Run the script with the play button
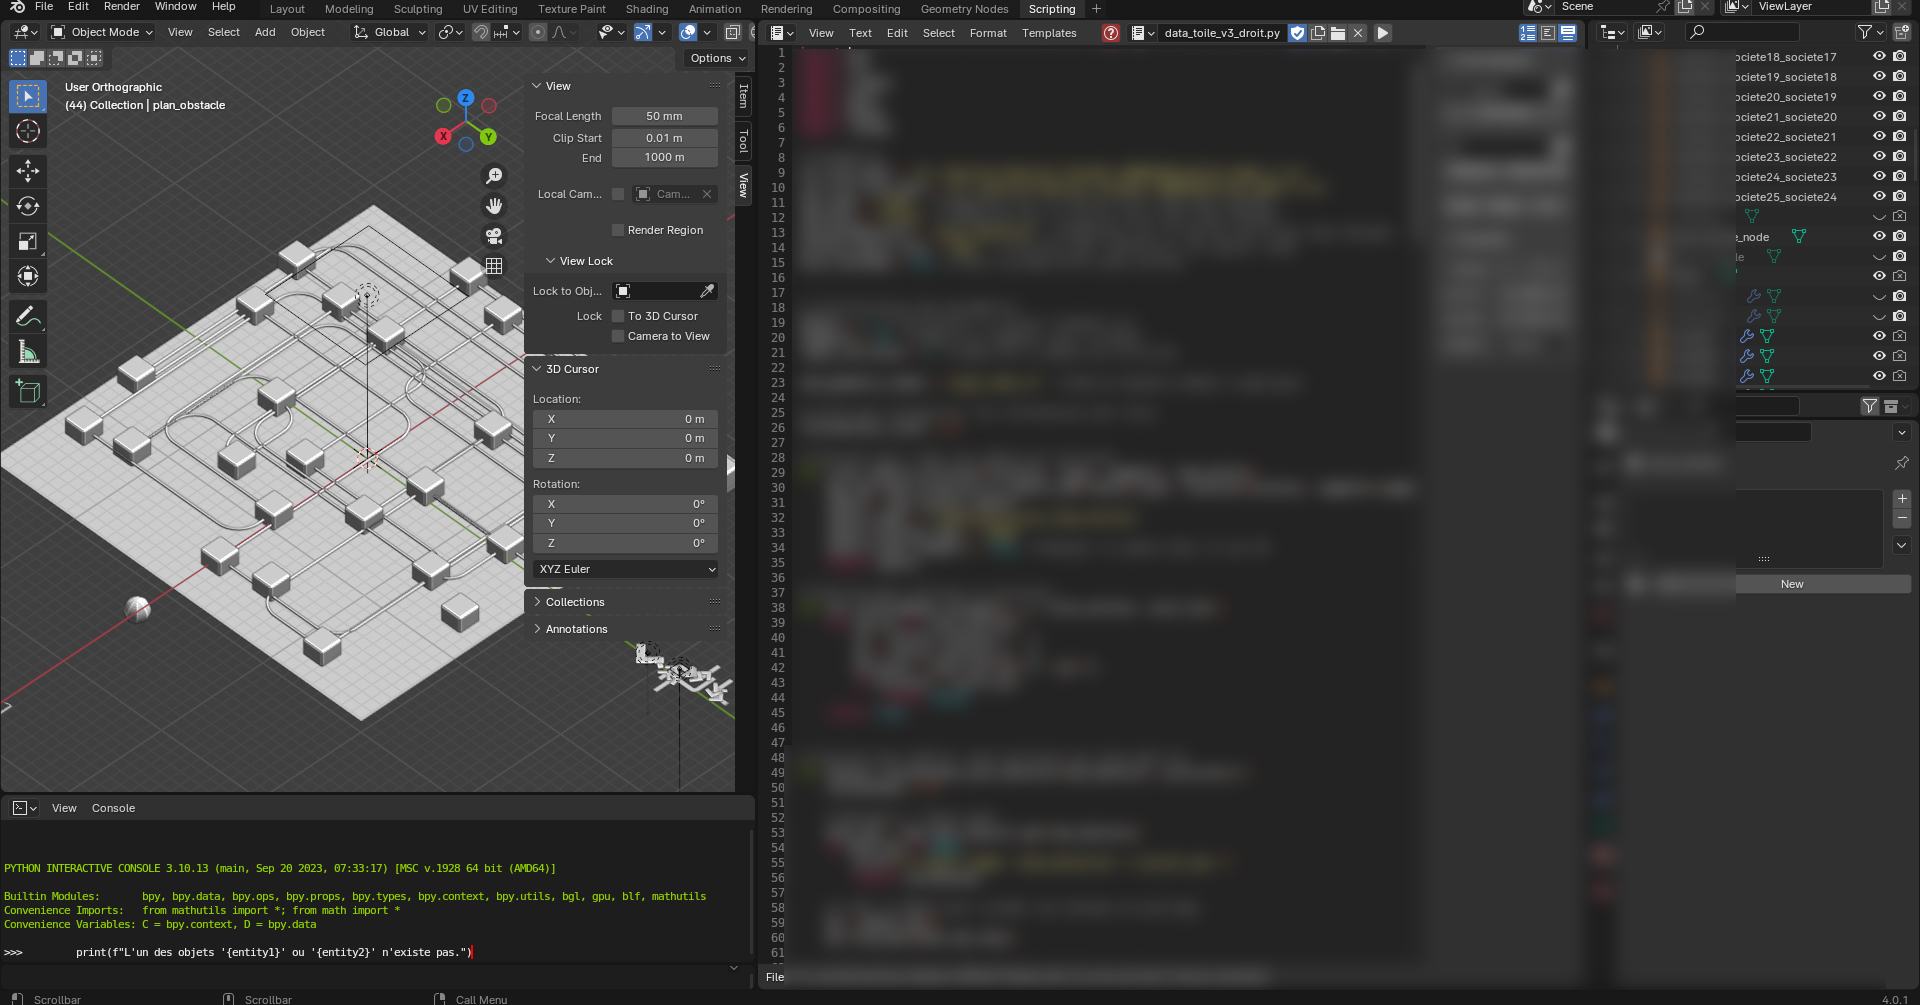This screenshot has height=1005, width=1920. click(1382, 33)
